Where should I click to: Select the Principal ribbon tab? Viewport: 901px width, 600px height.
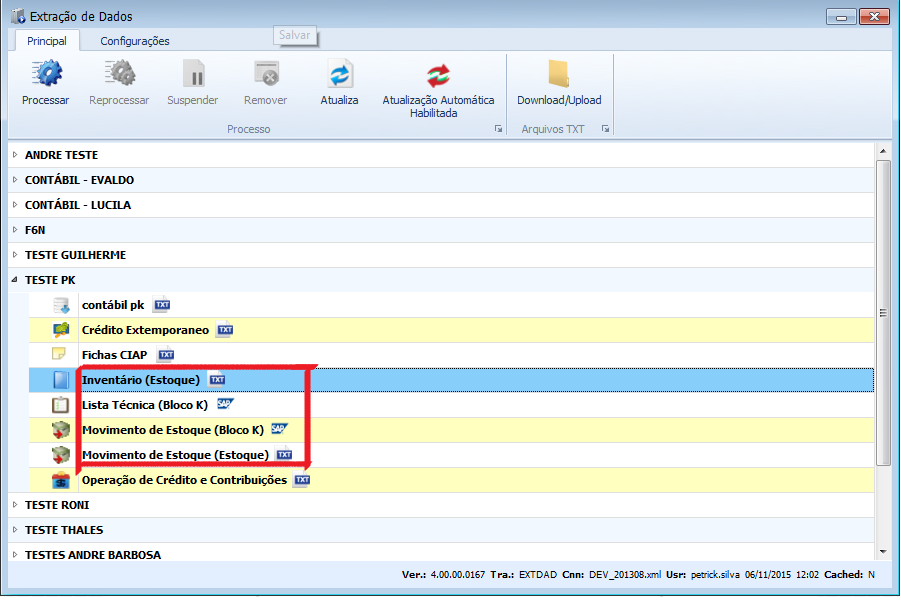(47, 41)
